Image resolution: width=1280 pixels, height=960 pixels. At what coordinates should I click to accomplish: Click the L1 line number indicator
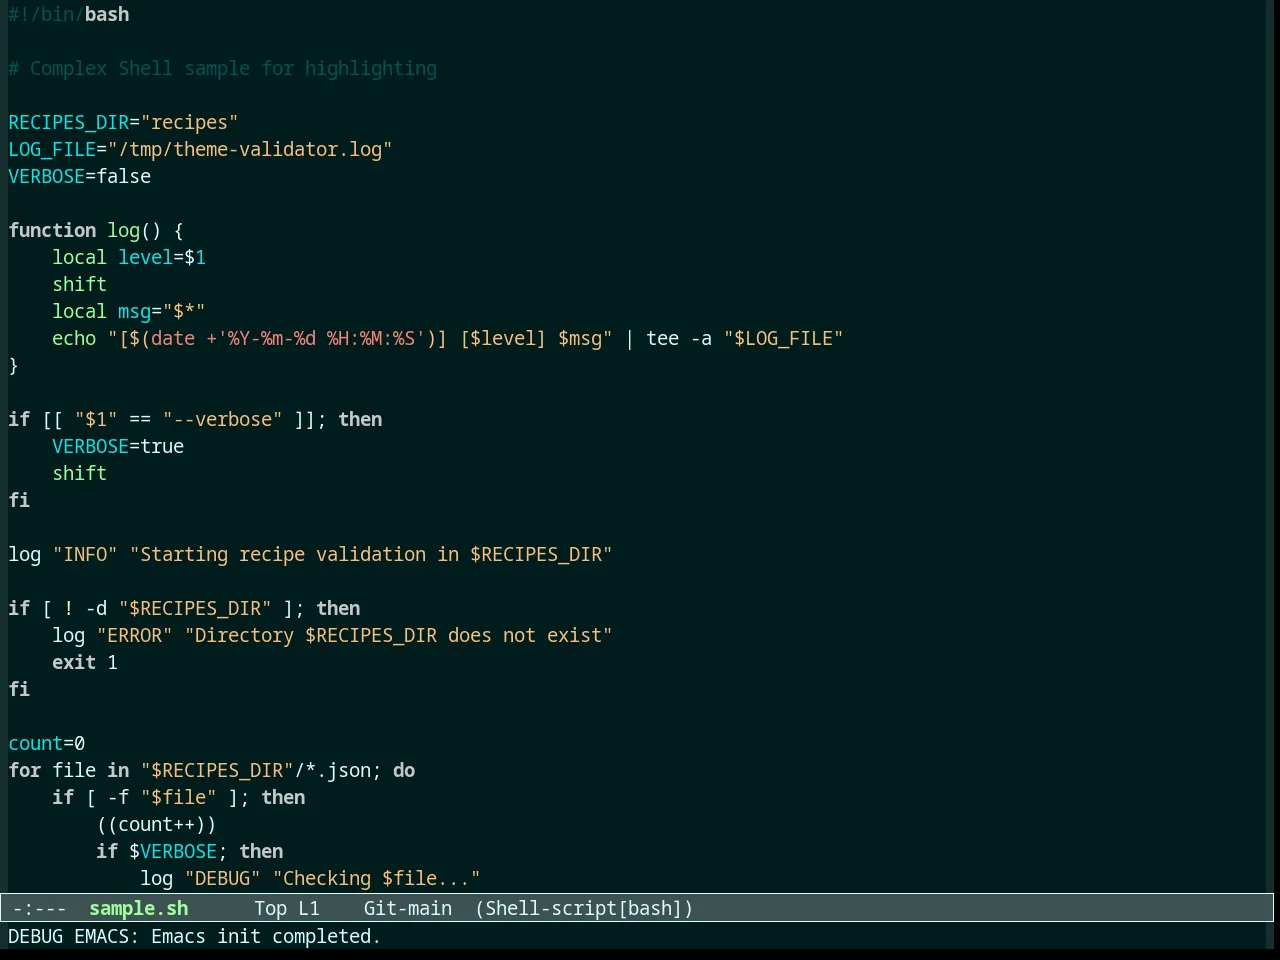click(309, 908)
